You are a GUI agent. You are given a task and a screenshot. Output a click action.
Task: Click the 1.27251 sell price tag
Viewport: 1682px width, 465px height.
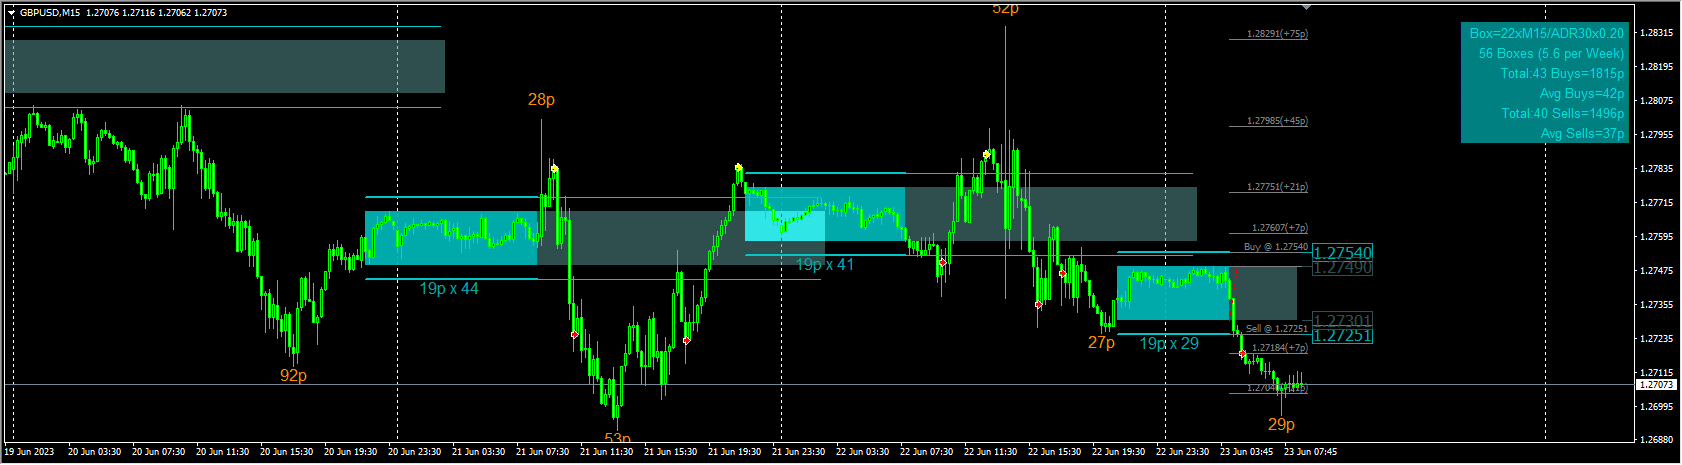(1342, 336)
